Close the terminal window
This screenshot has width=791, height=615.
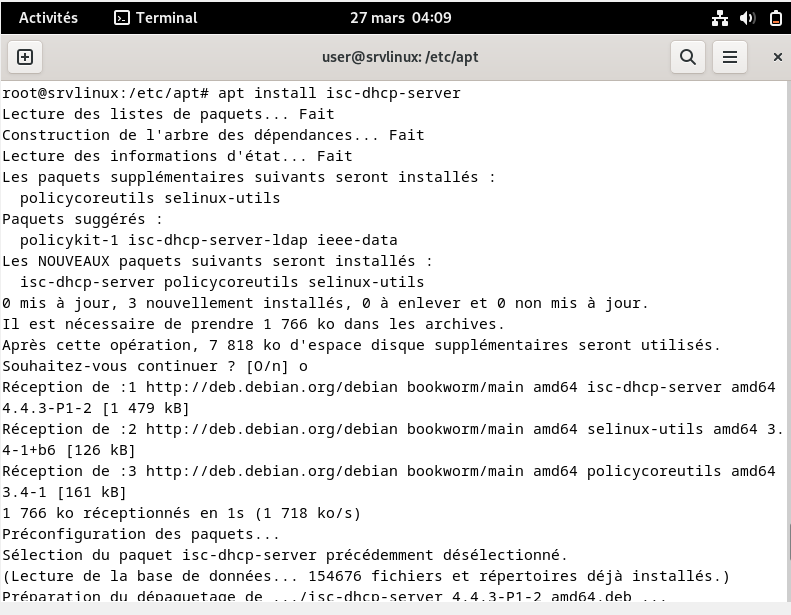click(x=777, y=57)
